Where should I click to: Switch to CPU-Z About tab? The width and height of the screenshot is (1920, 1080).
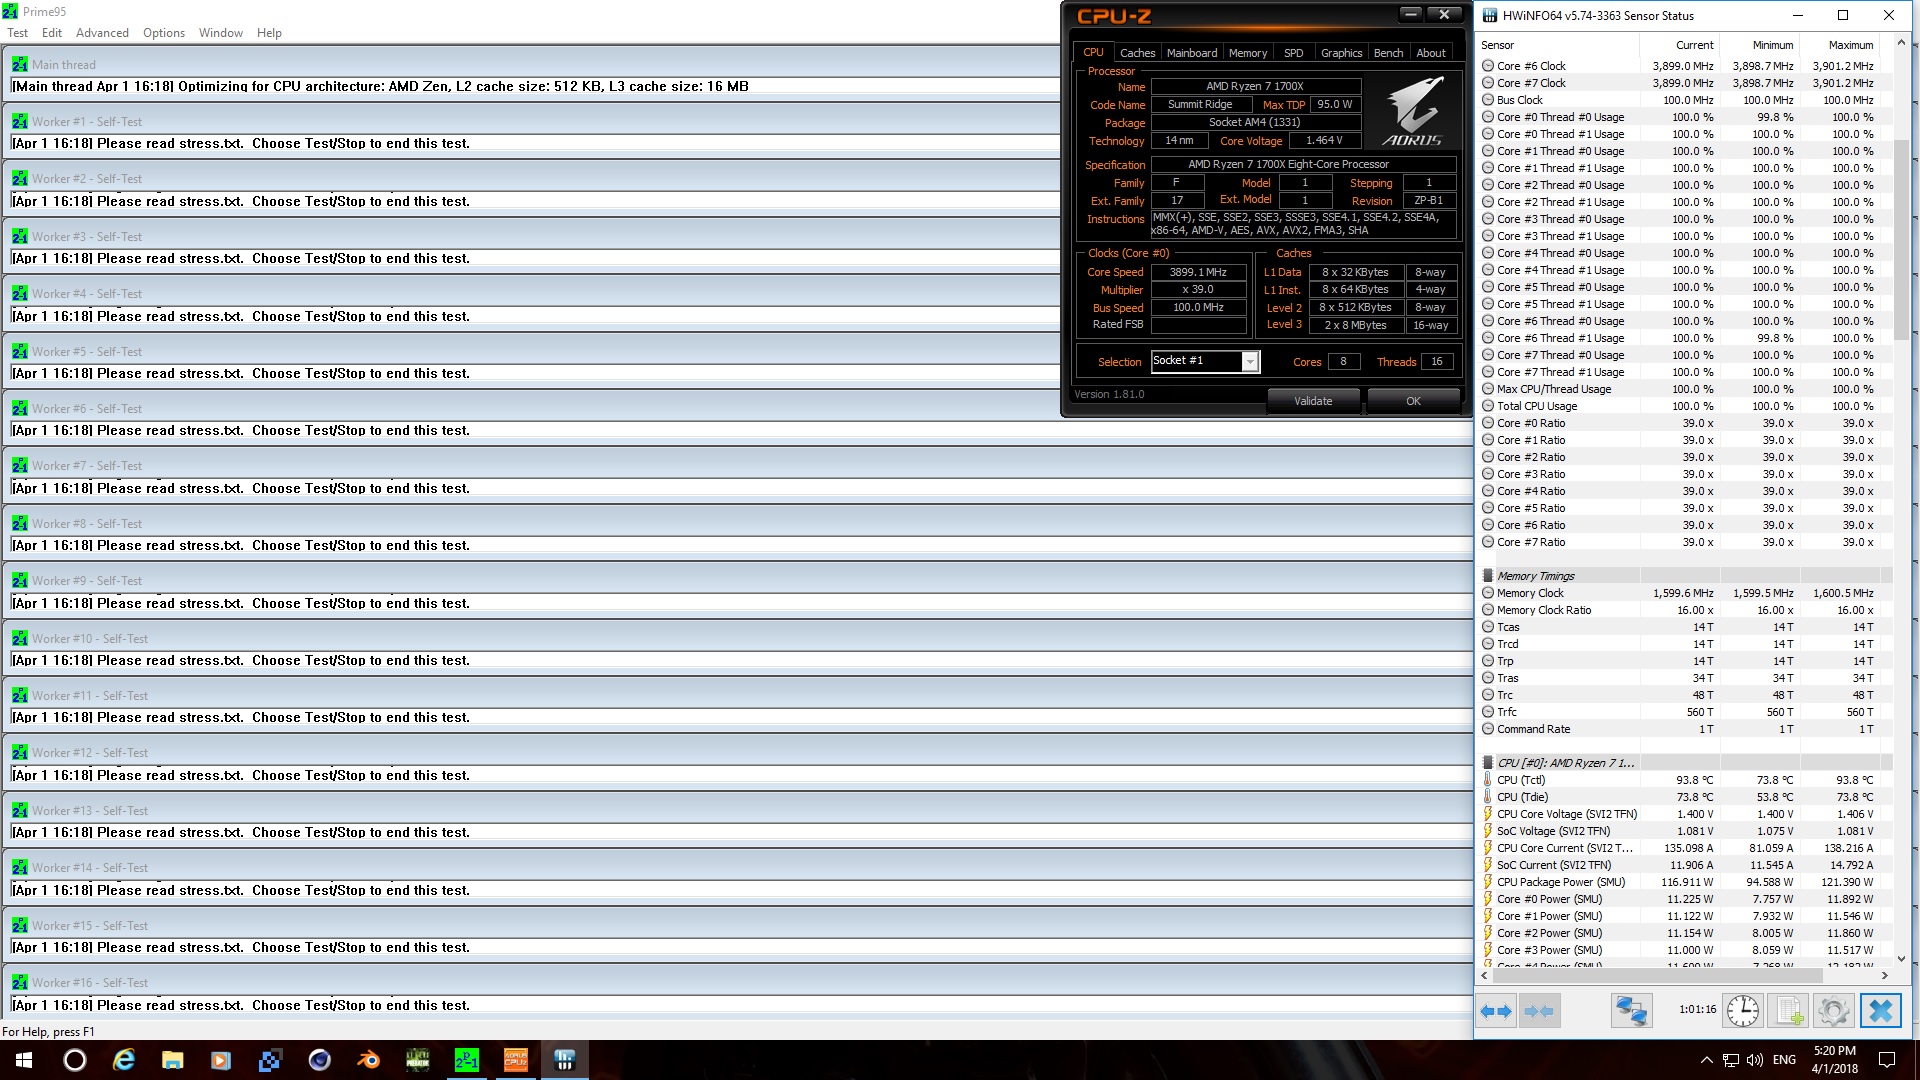coord(1431,53)
